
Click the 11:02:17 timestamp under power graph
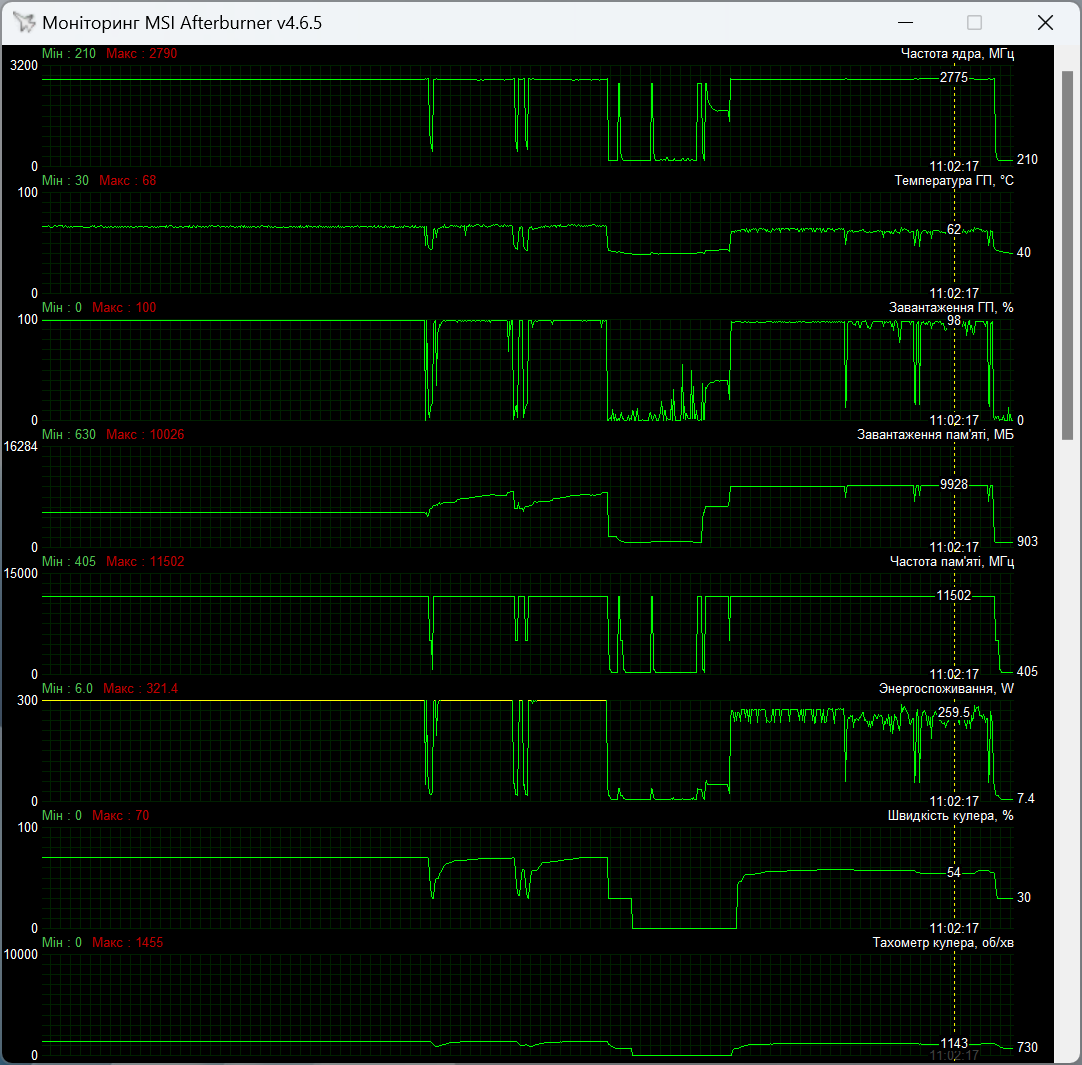pos(954,801)
